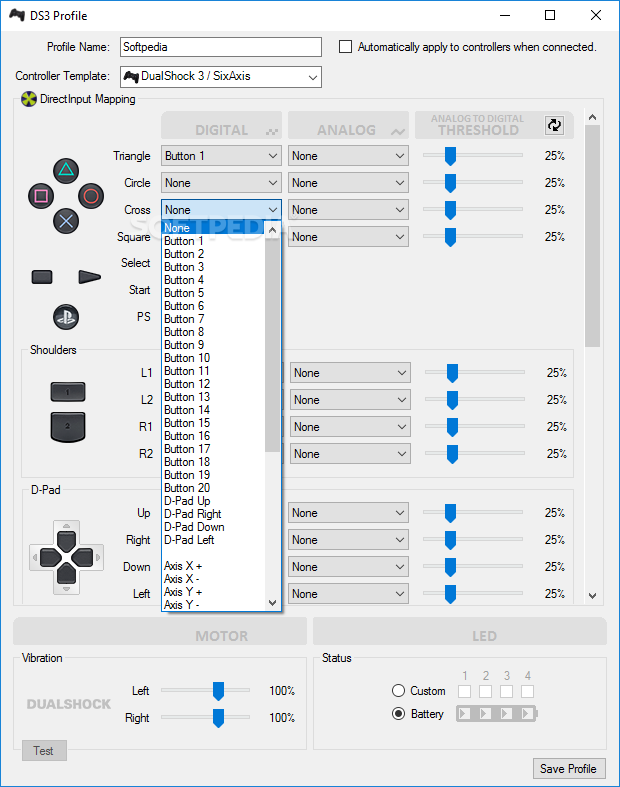Open Cross analog mapping dropdown
Screen dimensions: 620x787
(348, 210)
